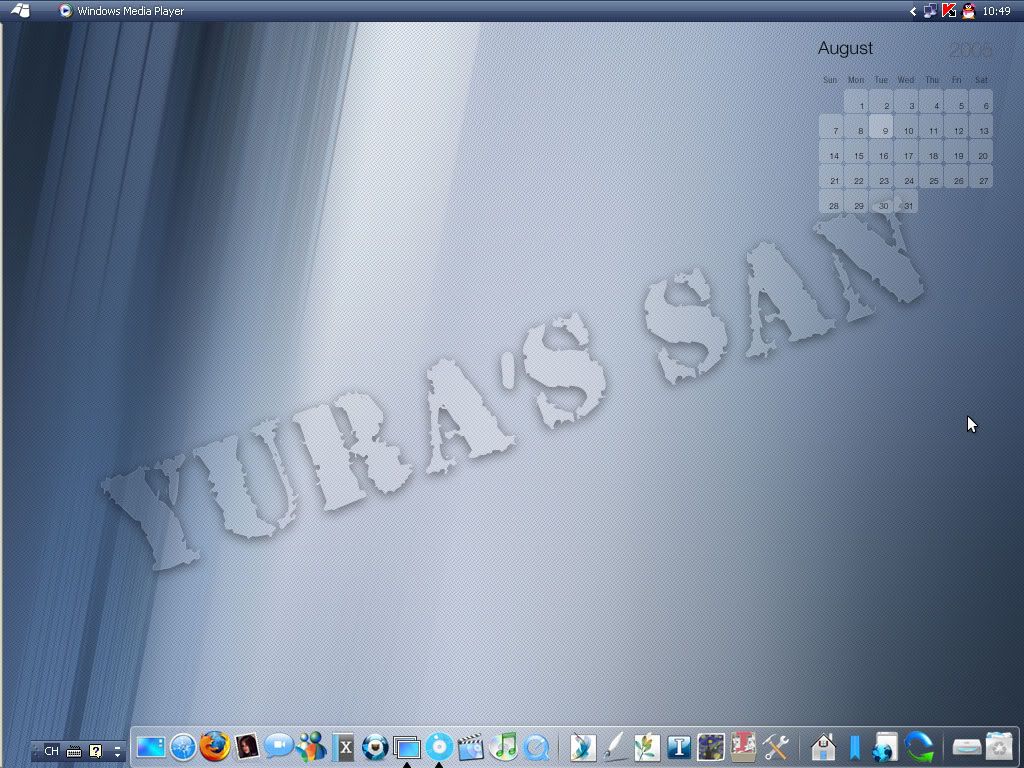Switch CH input language indicator
1024x768 pixels.
51,751
